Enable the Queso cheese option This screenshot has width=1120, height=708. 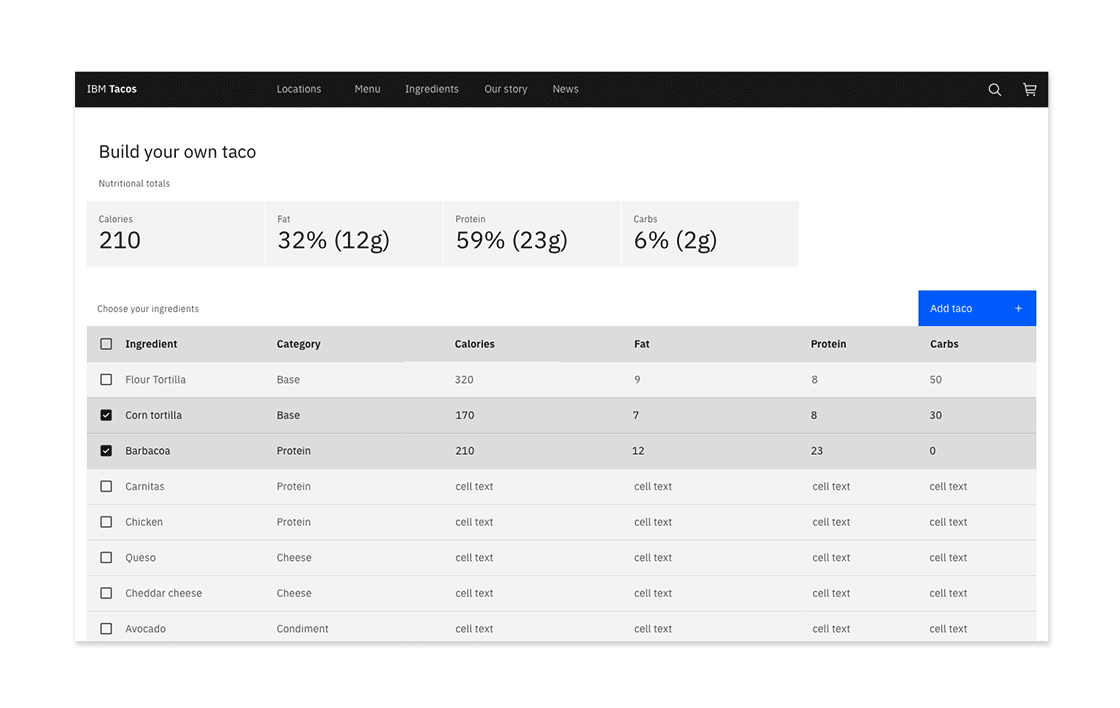pyautogui.click(x=106, y=557)
